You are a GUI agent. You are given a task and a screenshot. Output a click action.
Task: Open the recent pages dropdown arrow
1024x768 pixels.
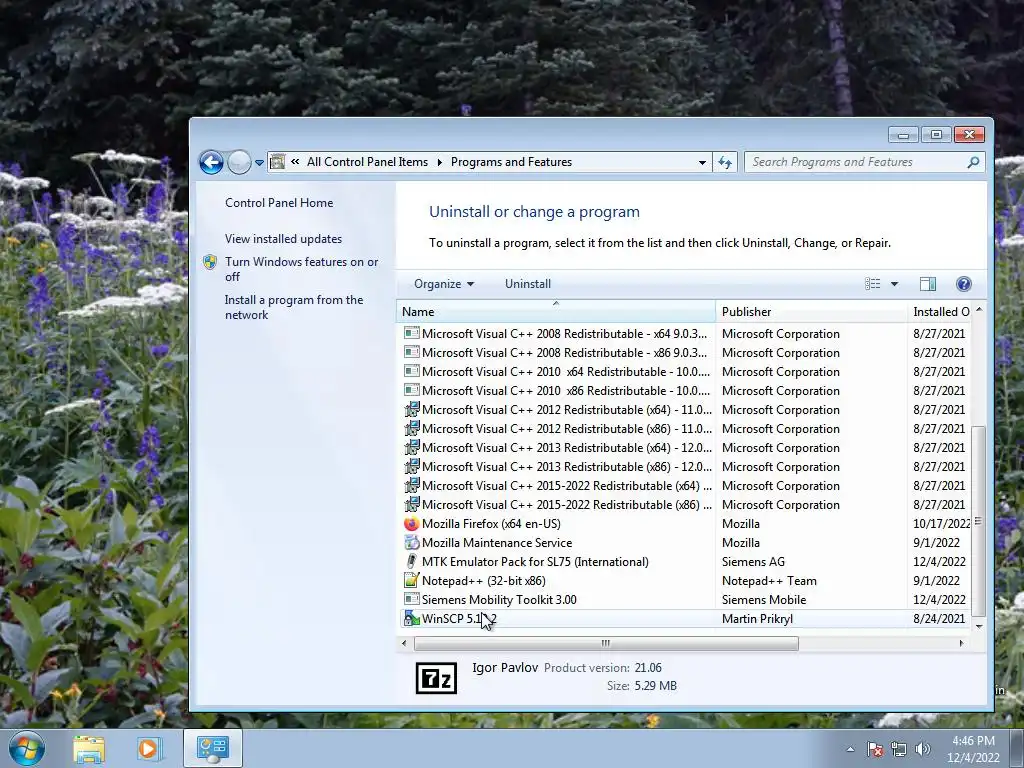click(259, 163)
